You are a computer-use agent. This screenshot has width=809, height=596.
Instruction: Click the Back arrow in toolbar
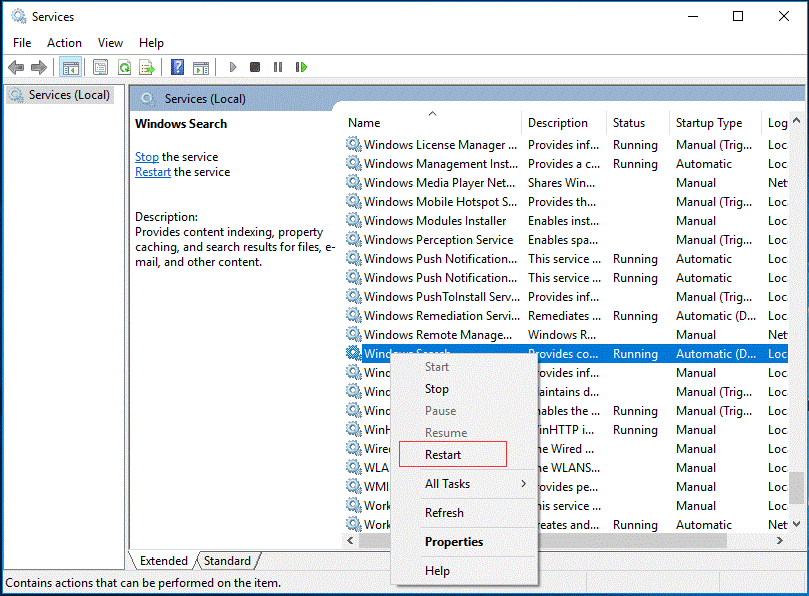point(16,67)
